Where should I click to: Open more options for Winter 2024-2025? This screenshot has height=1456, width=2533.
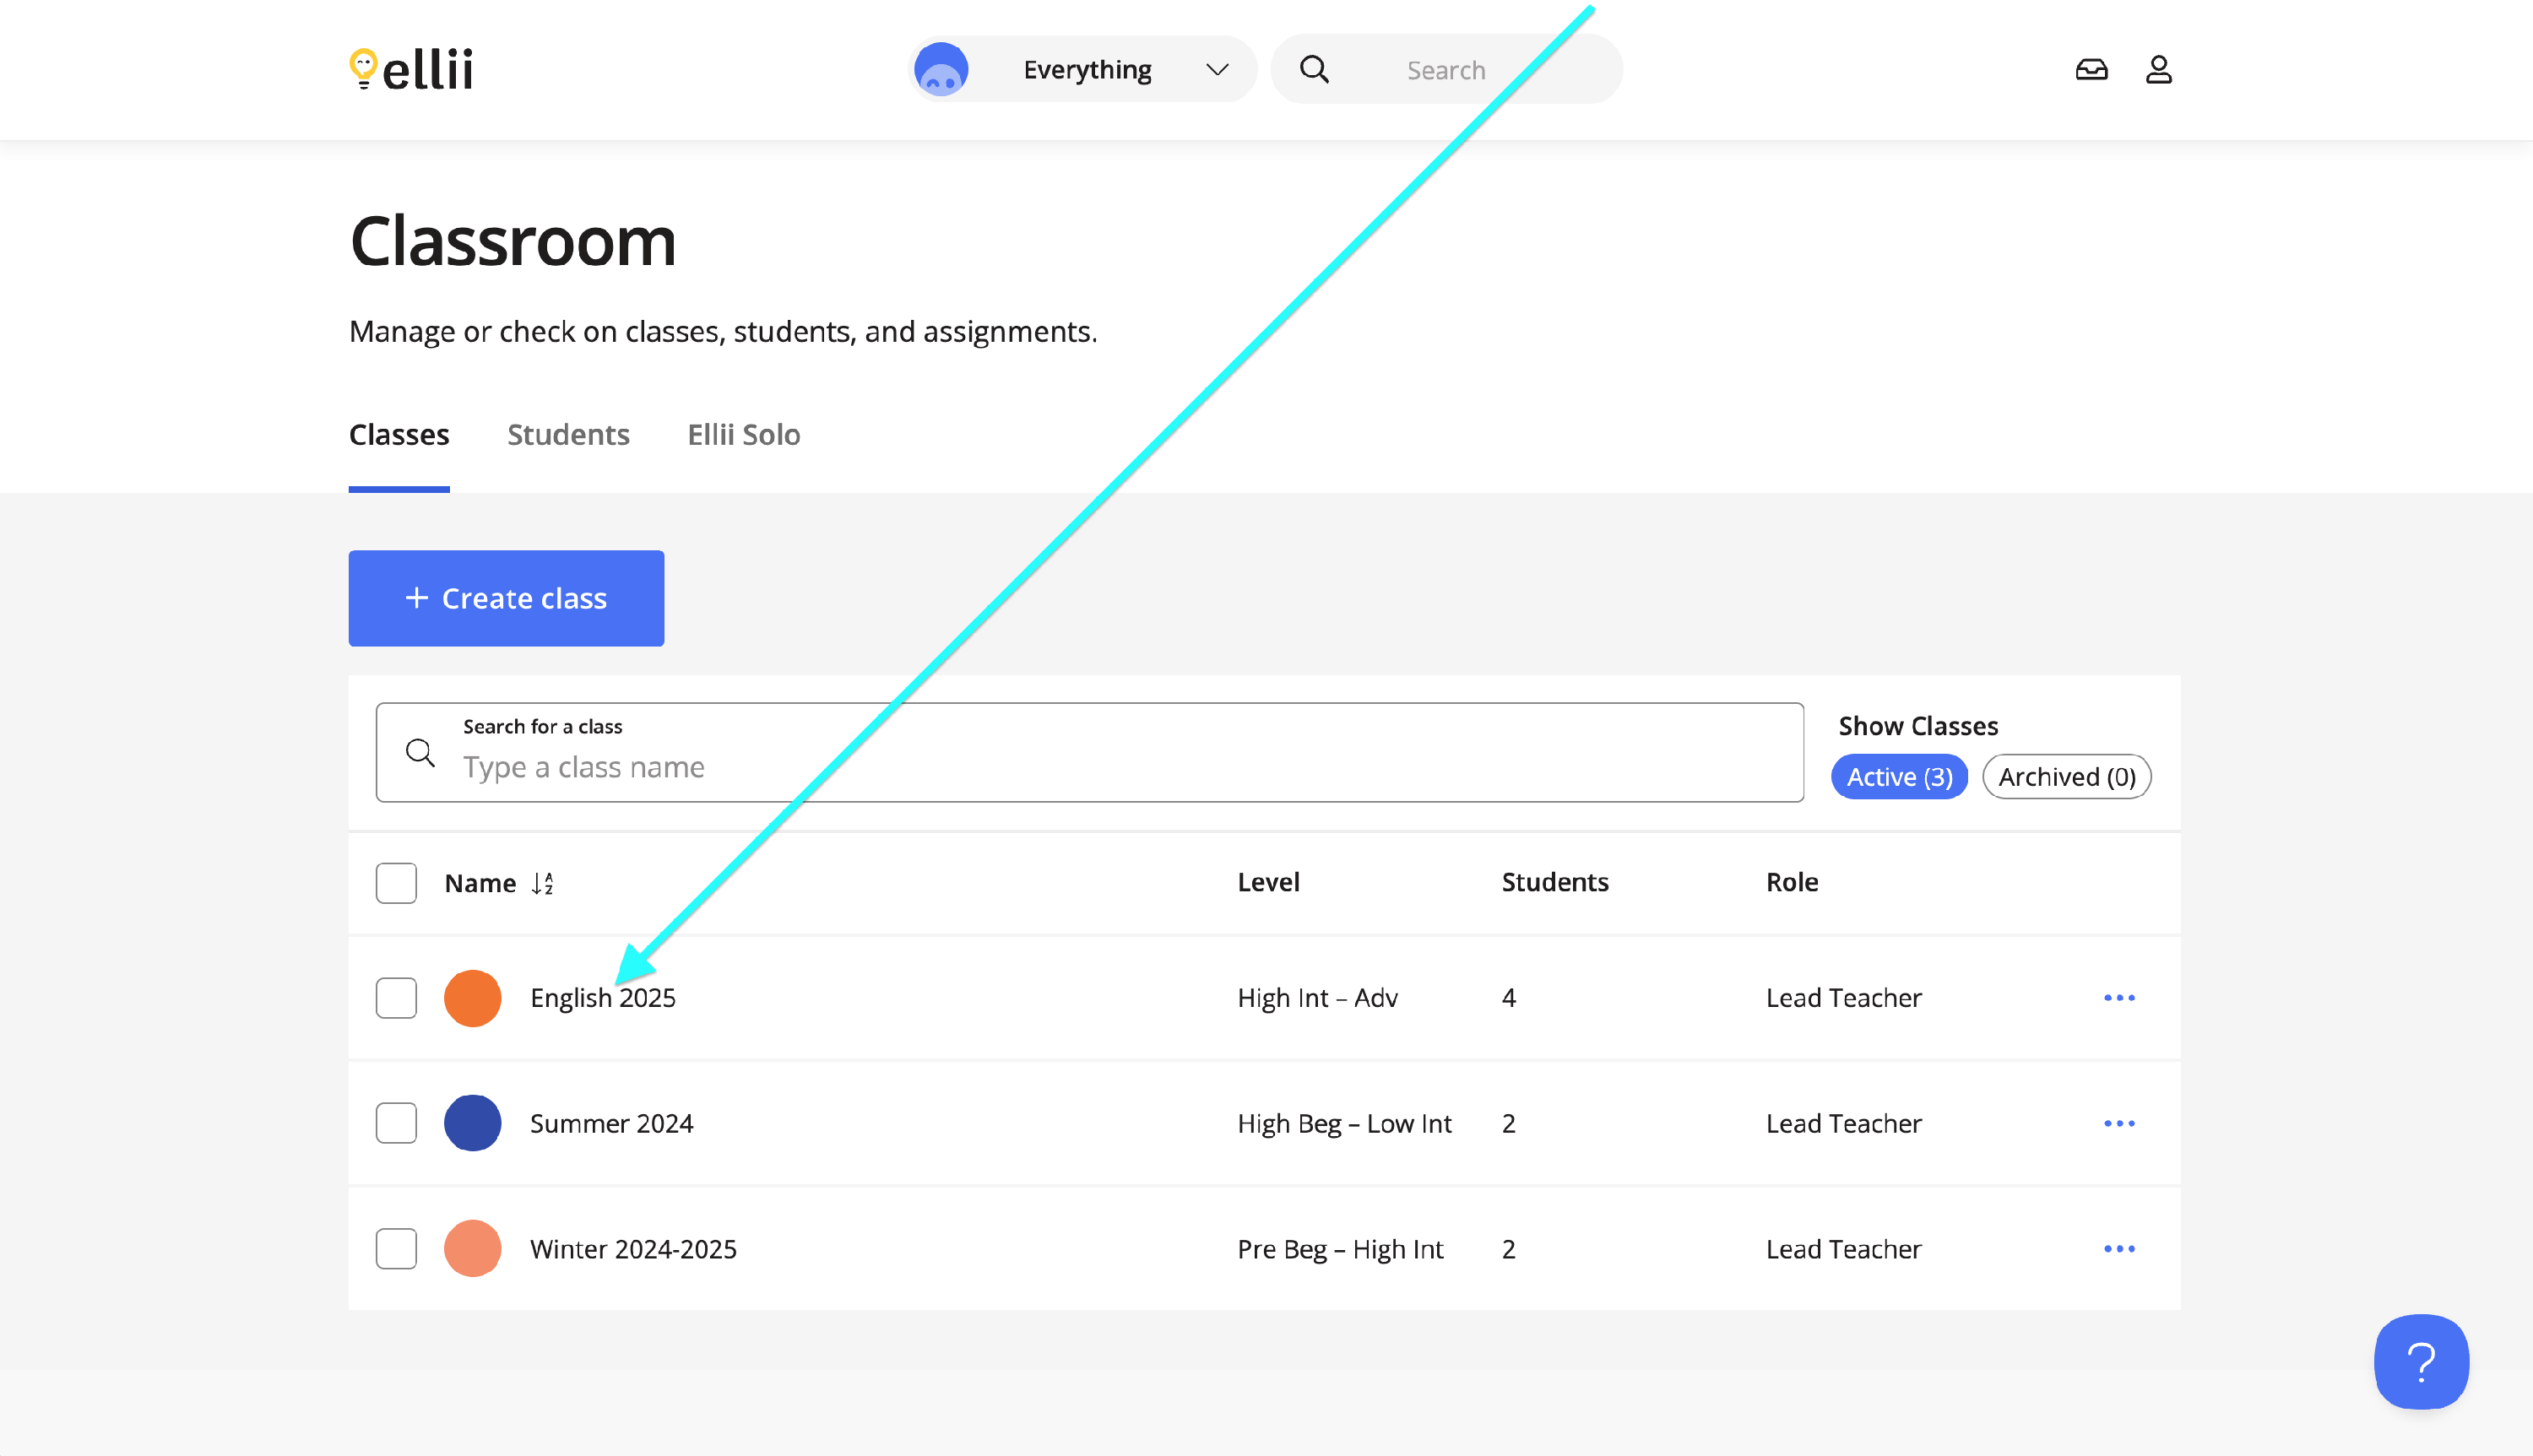(x=2118, y=1249)
